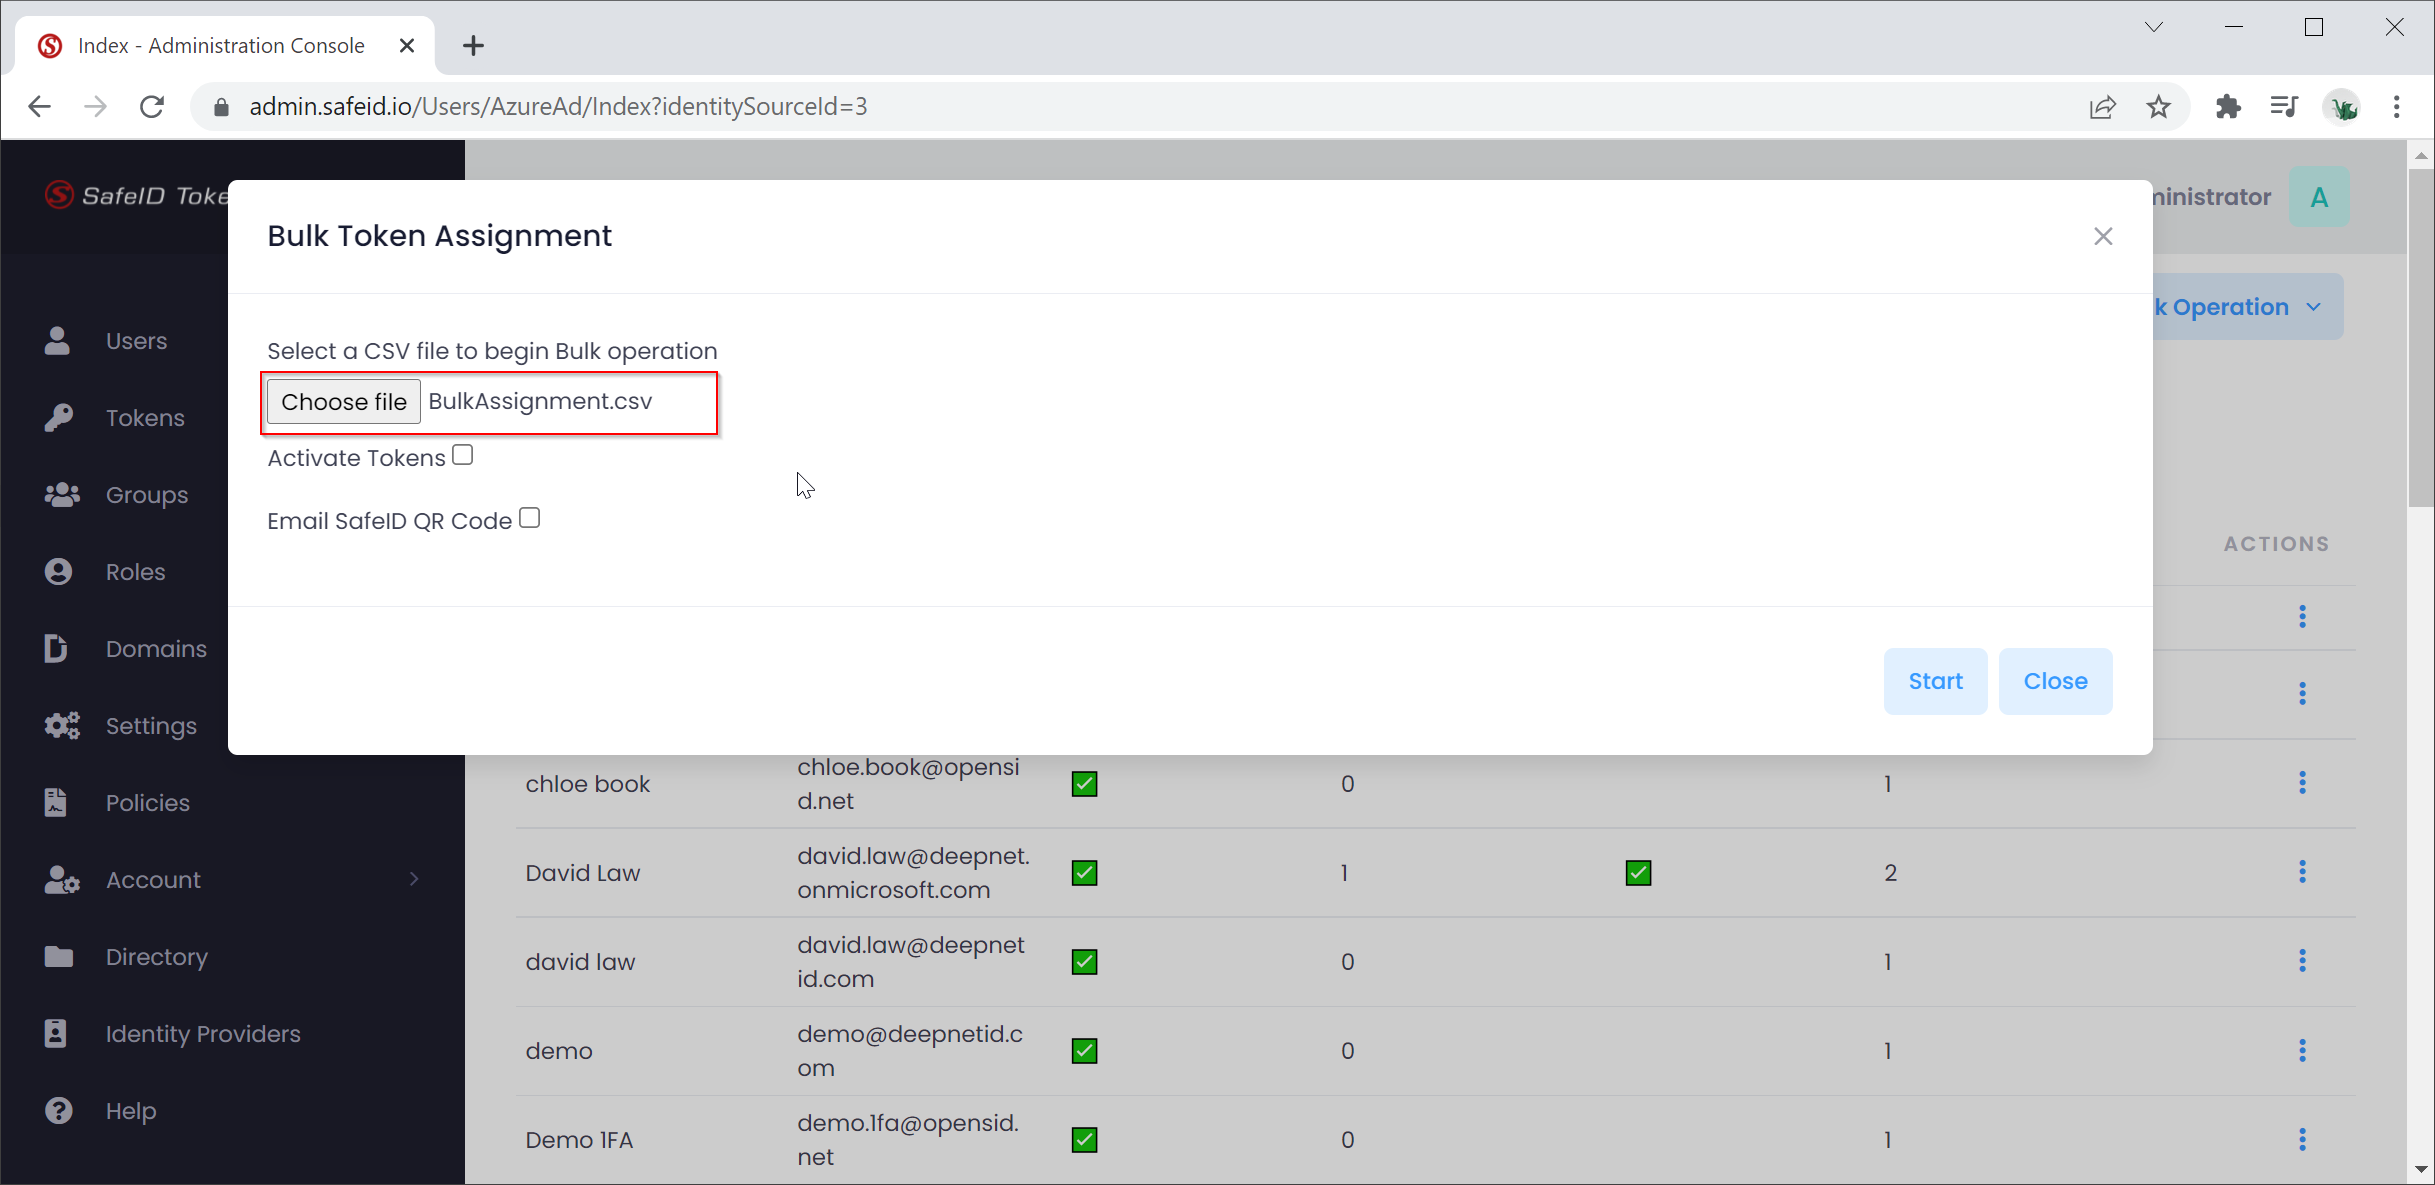Viewport: 2435px width, 1185px height.
Task: Enable the Activate Tokens checkbox
Action: tap(462, 455)
